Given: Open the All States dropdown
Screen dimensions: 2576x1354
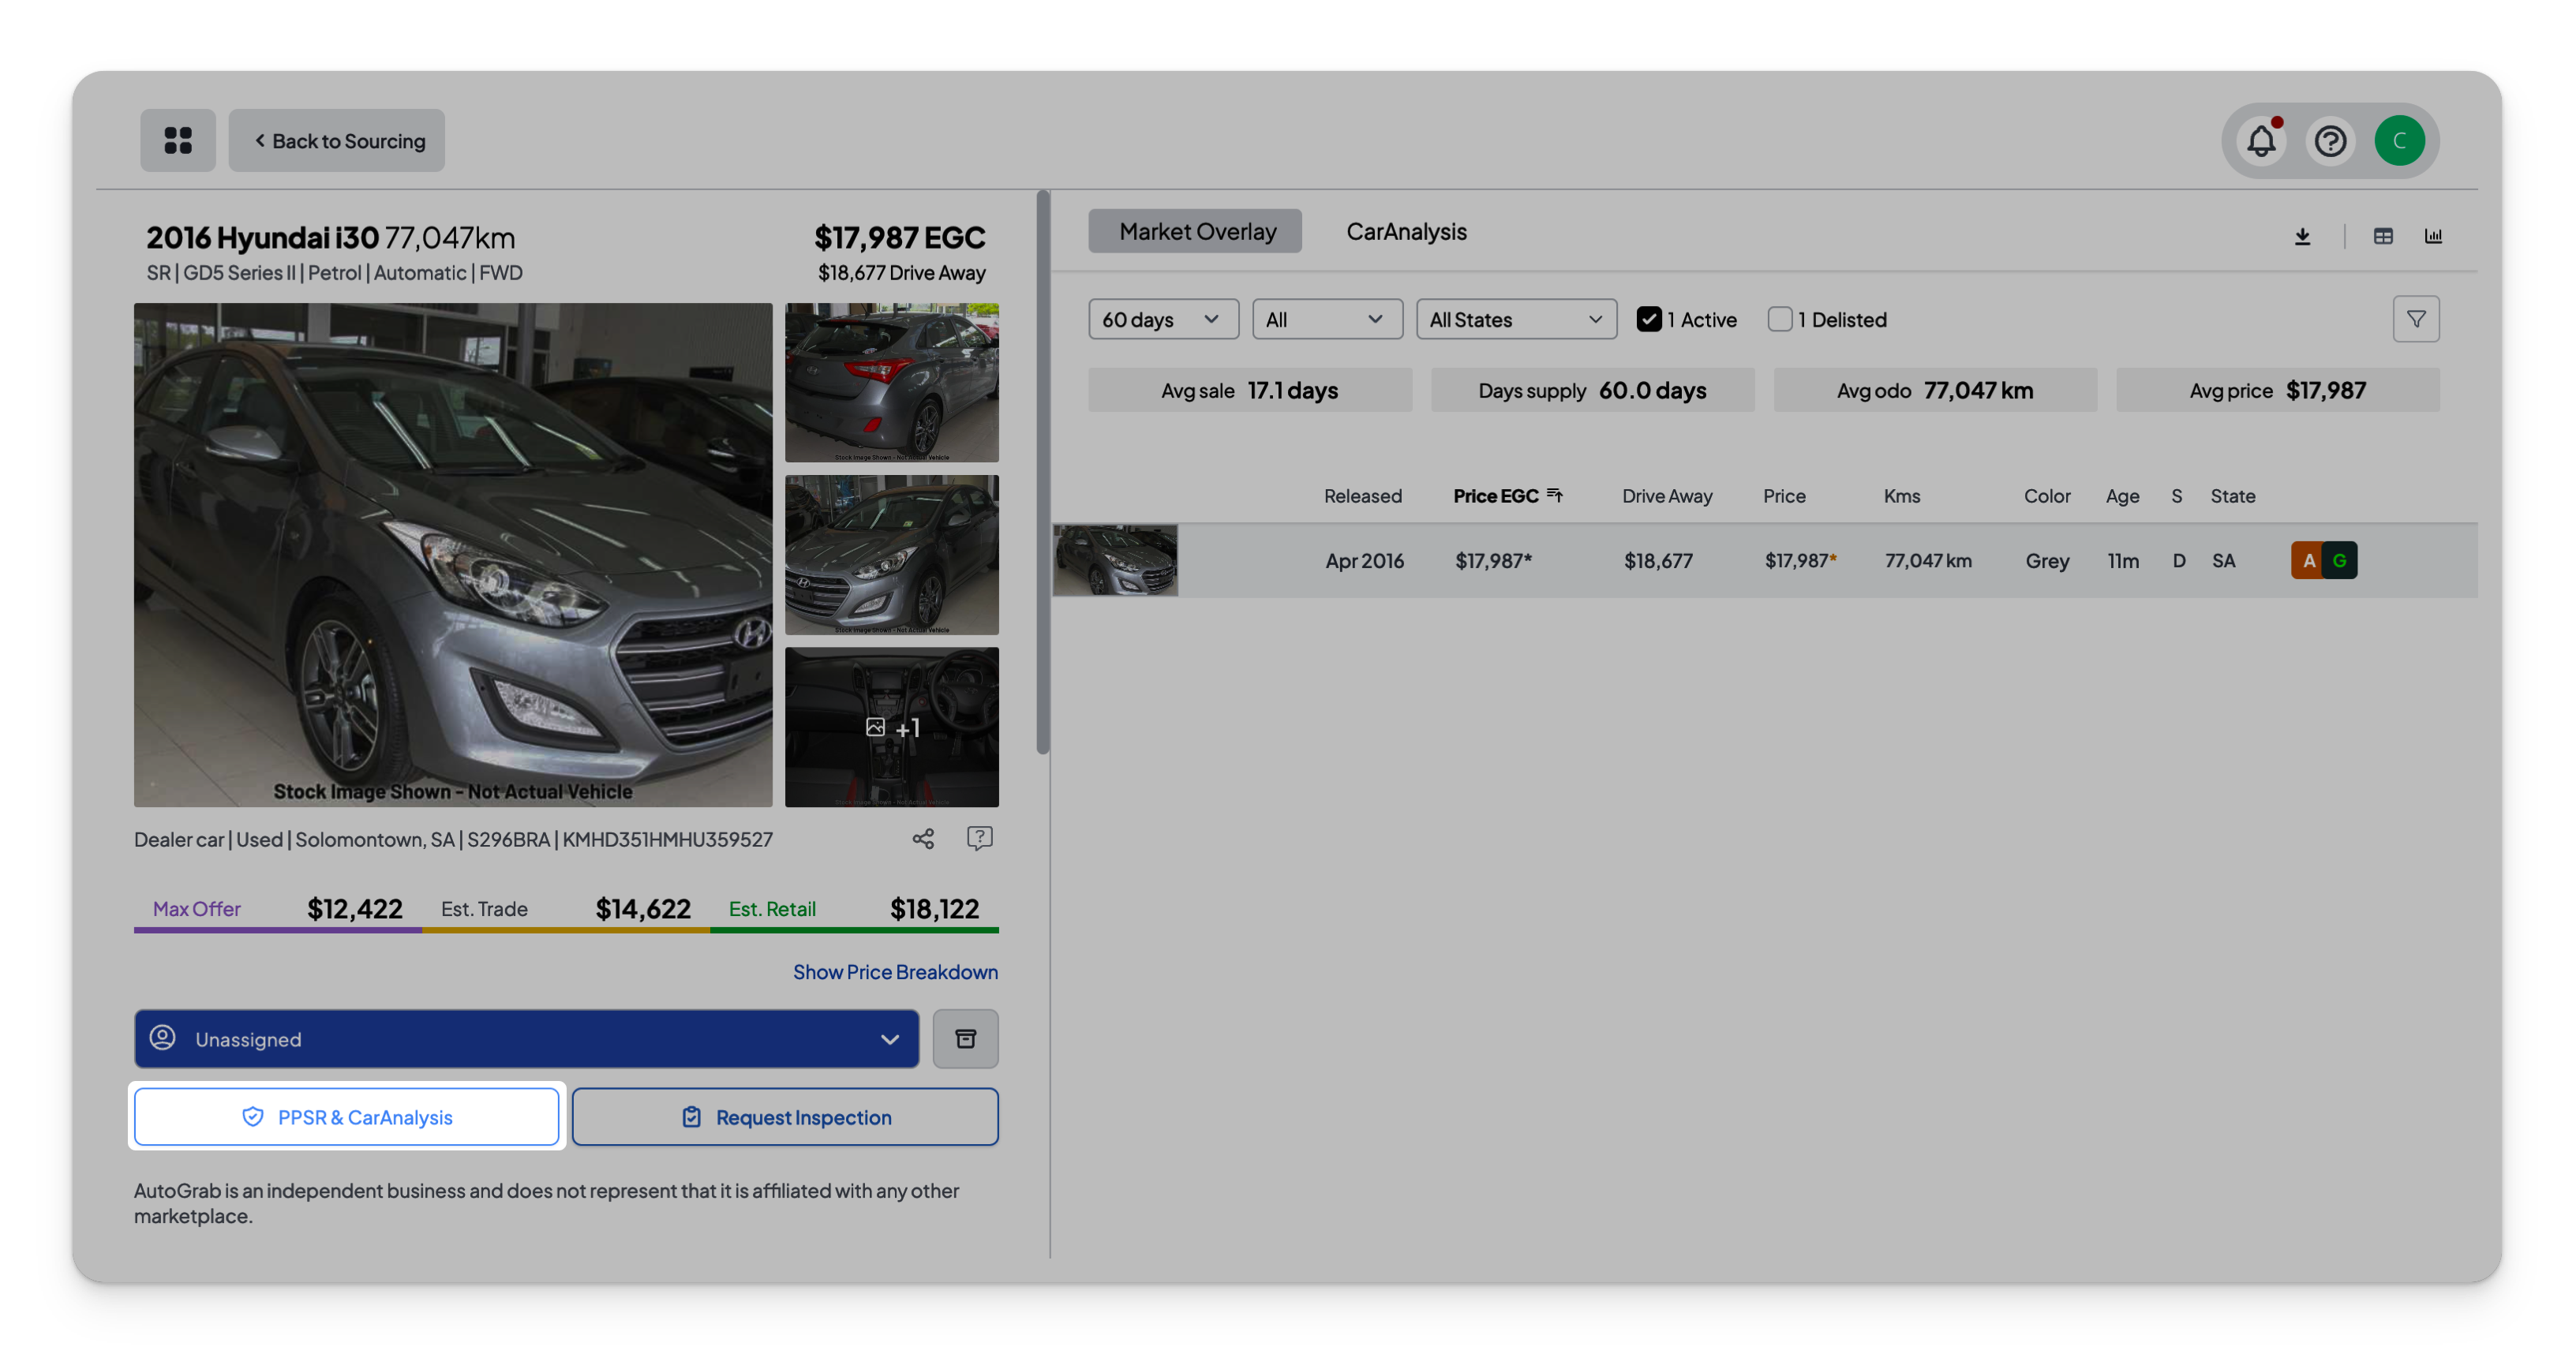Looking at the screenshot, I should 1515,319.
